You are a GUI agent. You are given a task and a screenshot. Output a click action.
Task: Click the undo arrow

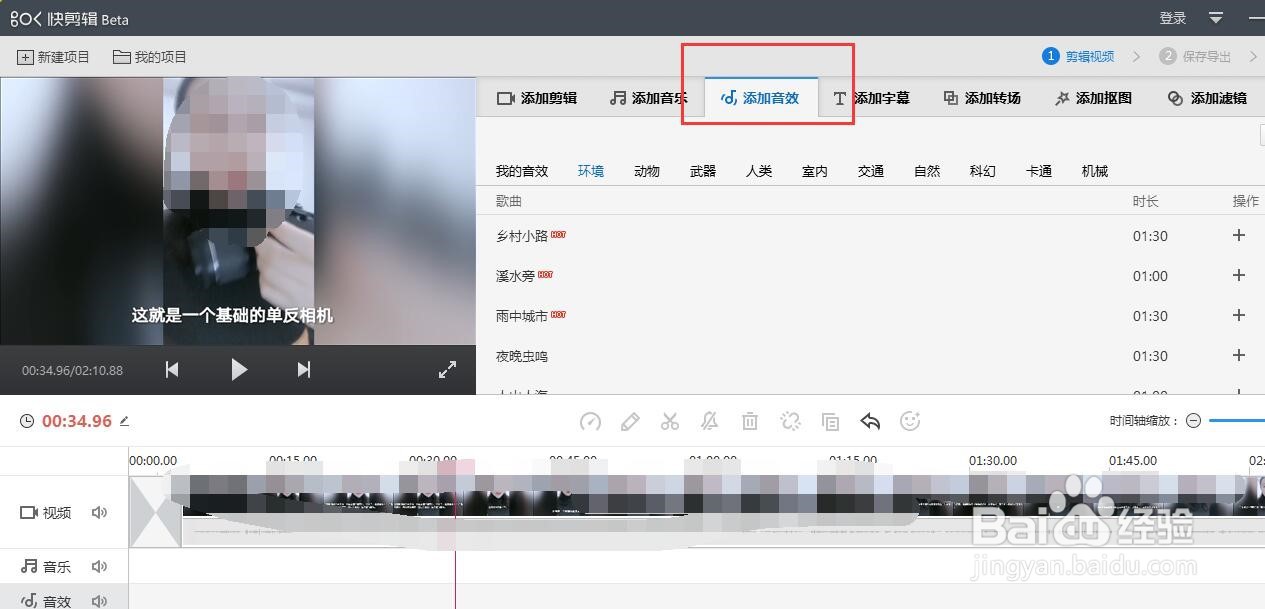870,422
